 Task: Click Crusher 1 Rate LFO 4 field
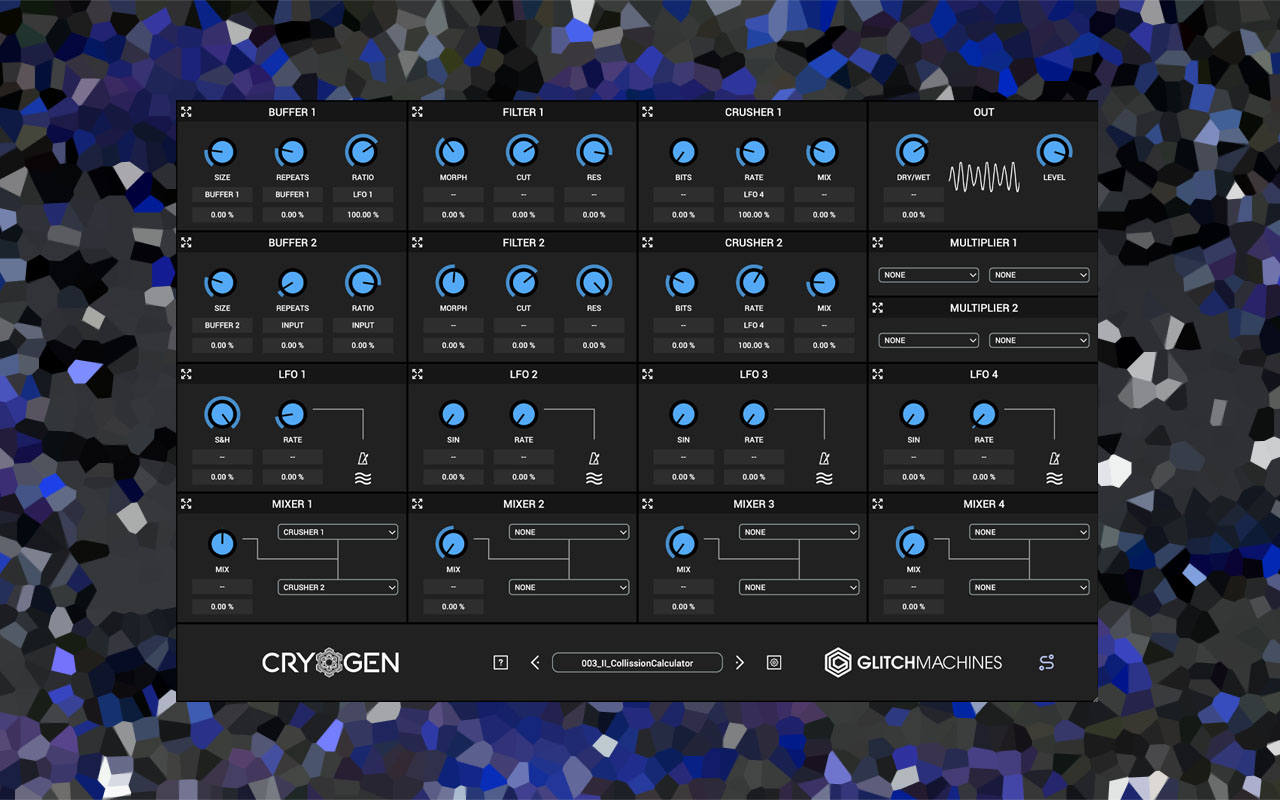click(754, 195)
